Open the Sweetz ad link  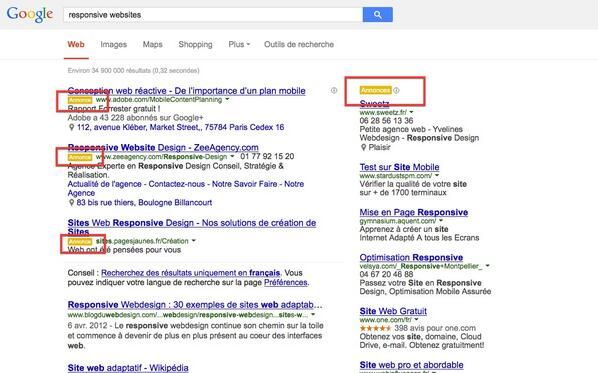tap(375, 104)
